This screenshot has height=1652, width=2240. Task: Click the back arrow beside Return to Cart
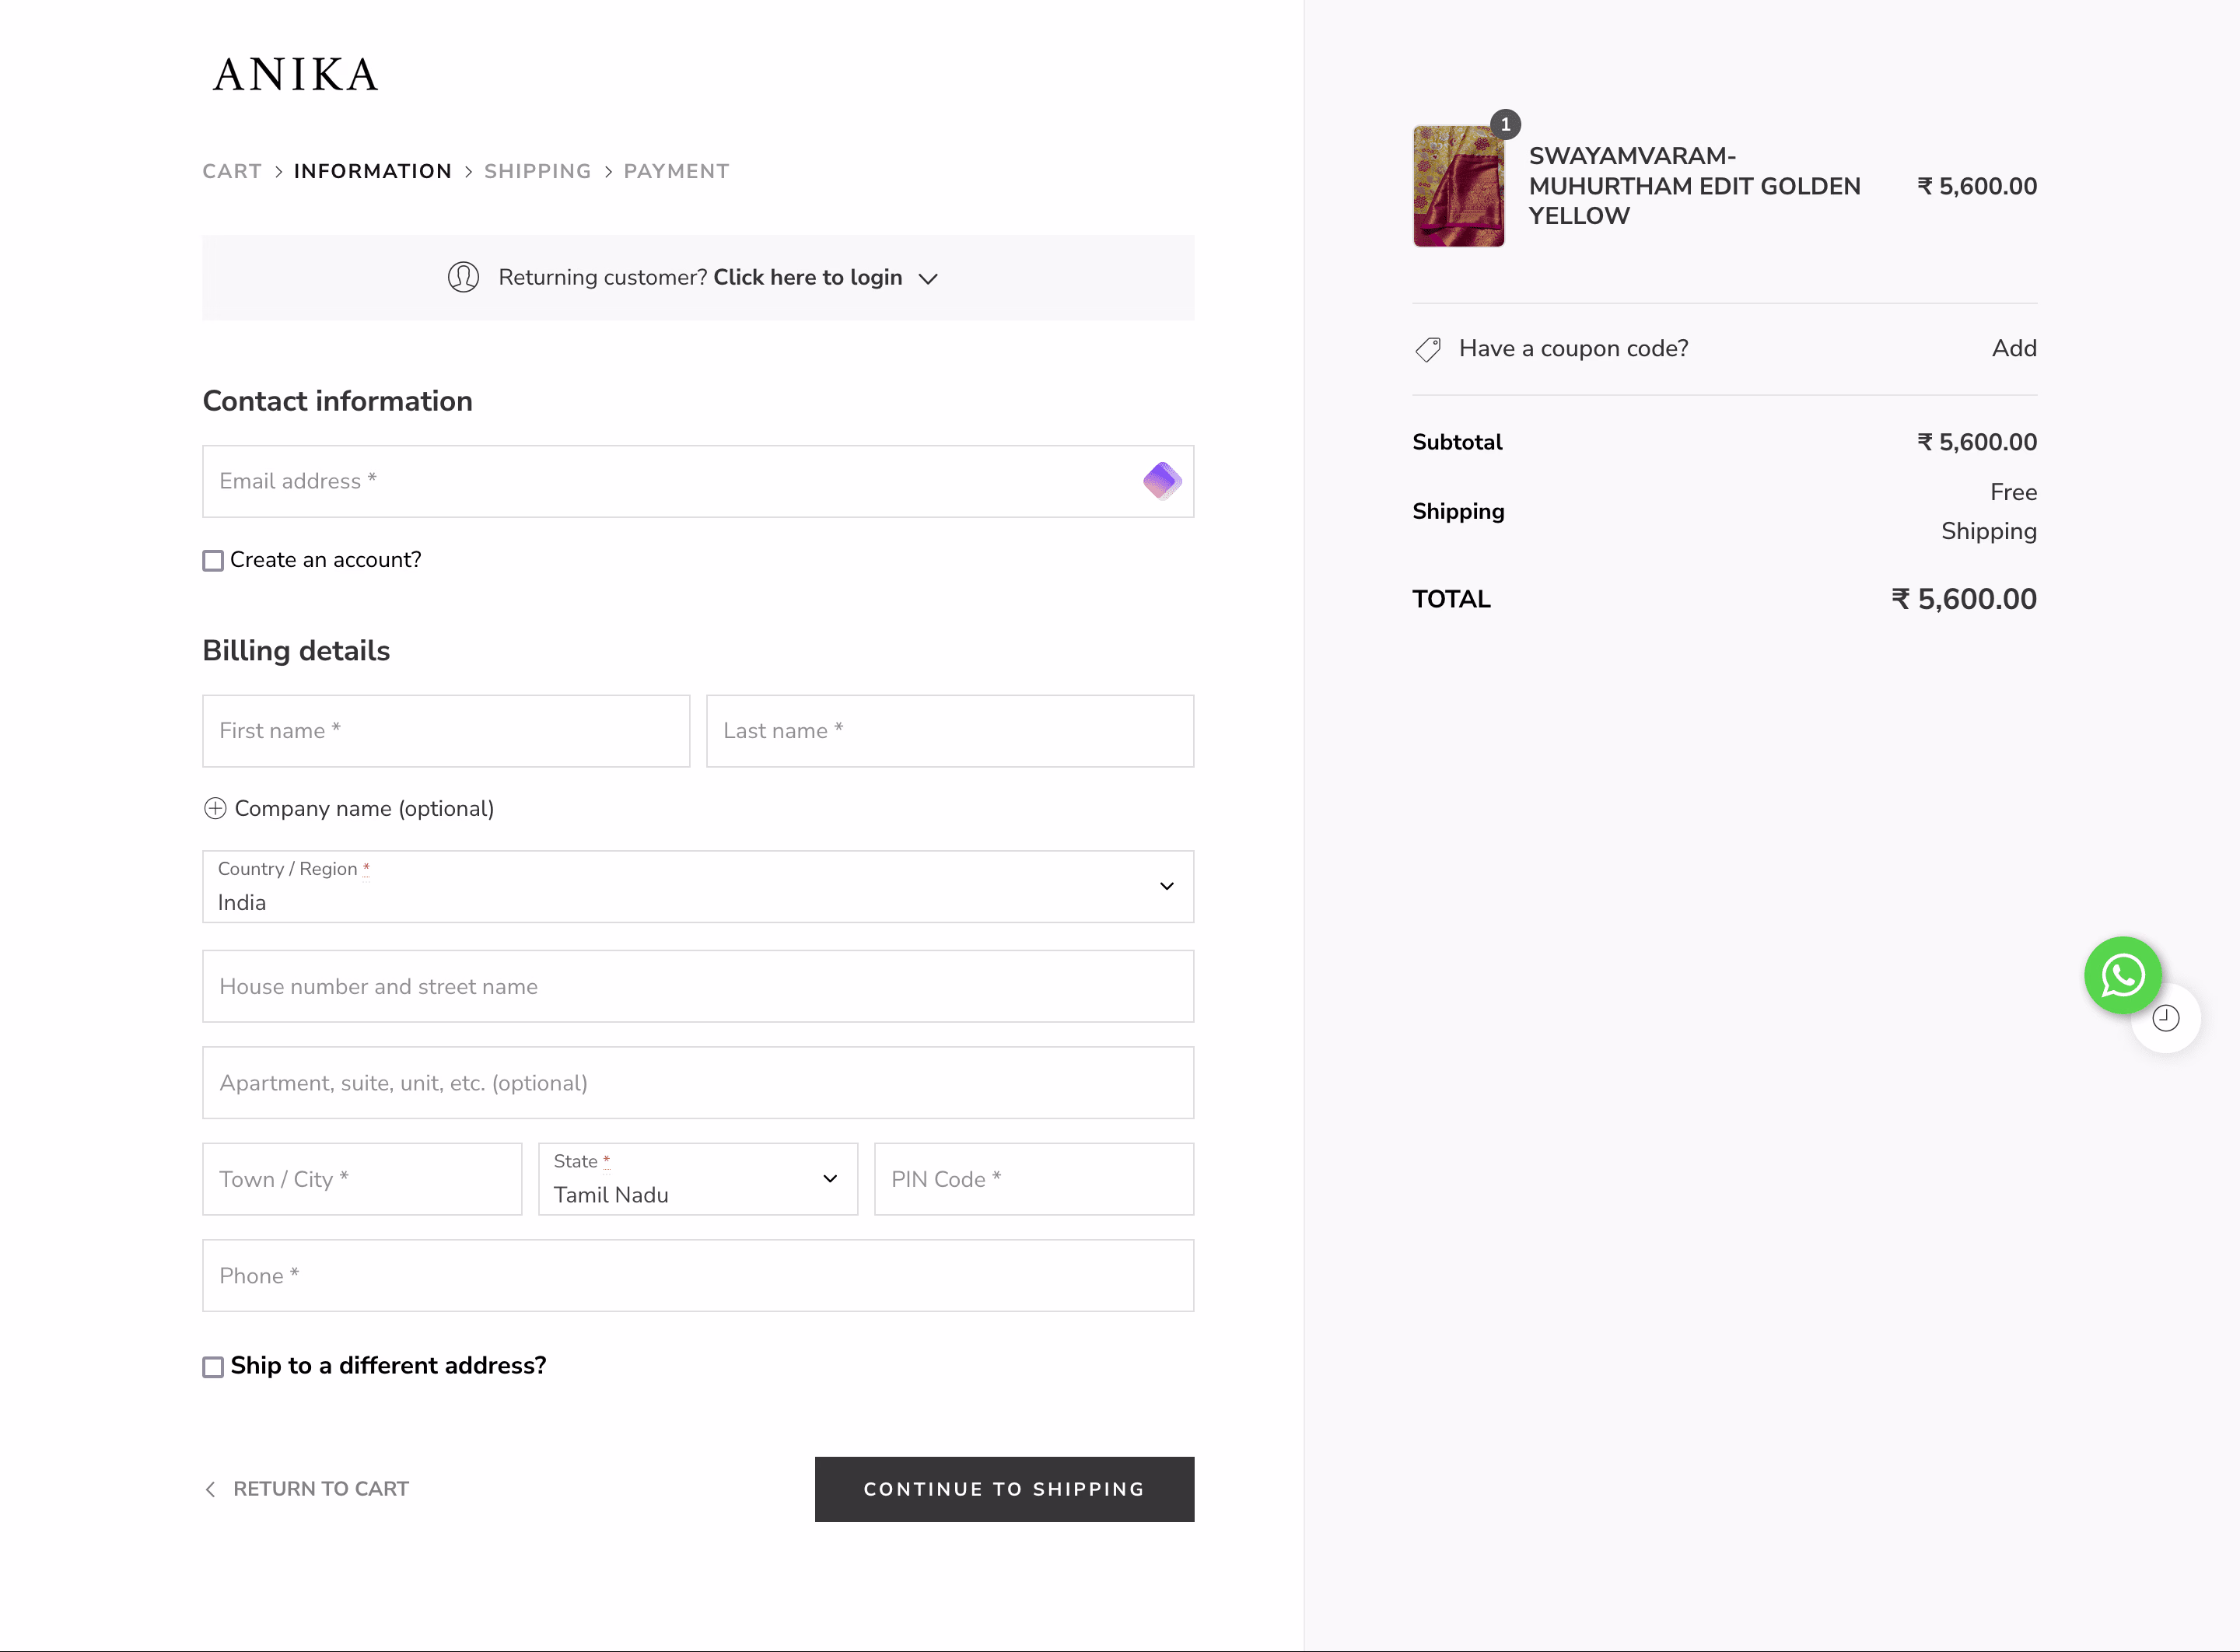click(x=210, y=1489)
